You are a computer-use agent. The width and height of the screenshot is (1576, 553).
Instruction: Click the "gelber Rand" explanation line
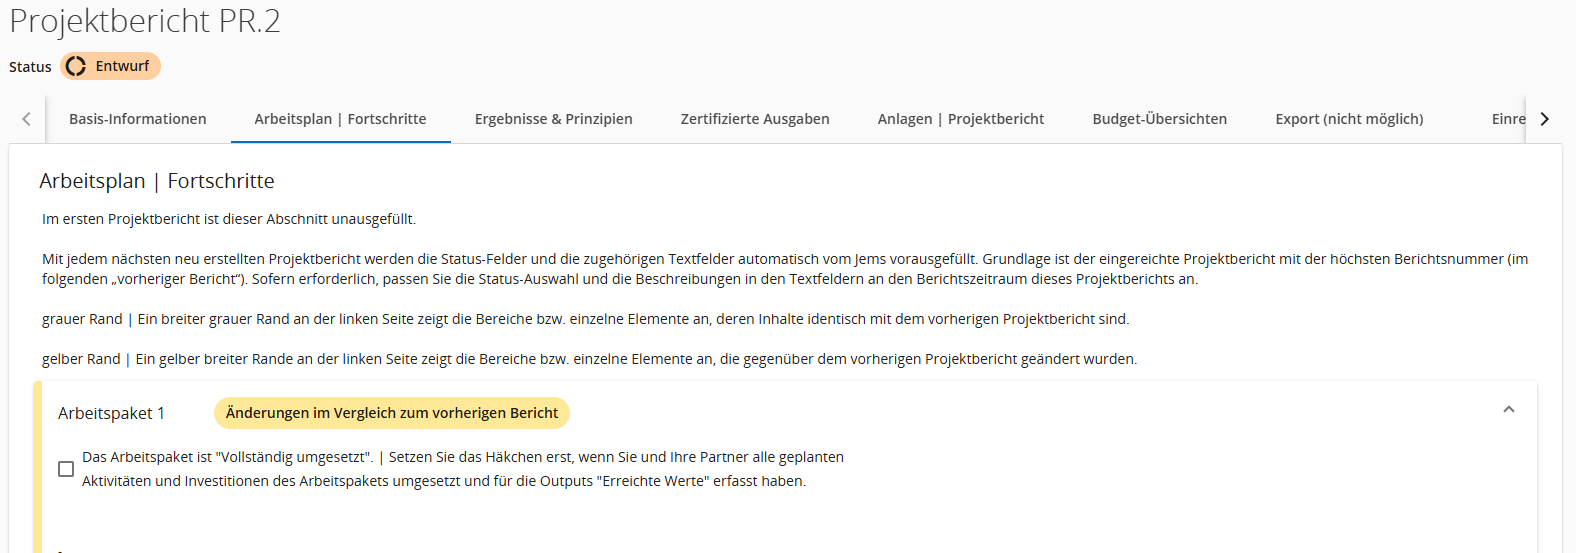589,359
